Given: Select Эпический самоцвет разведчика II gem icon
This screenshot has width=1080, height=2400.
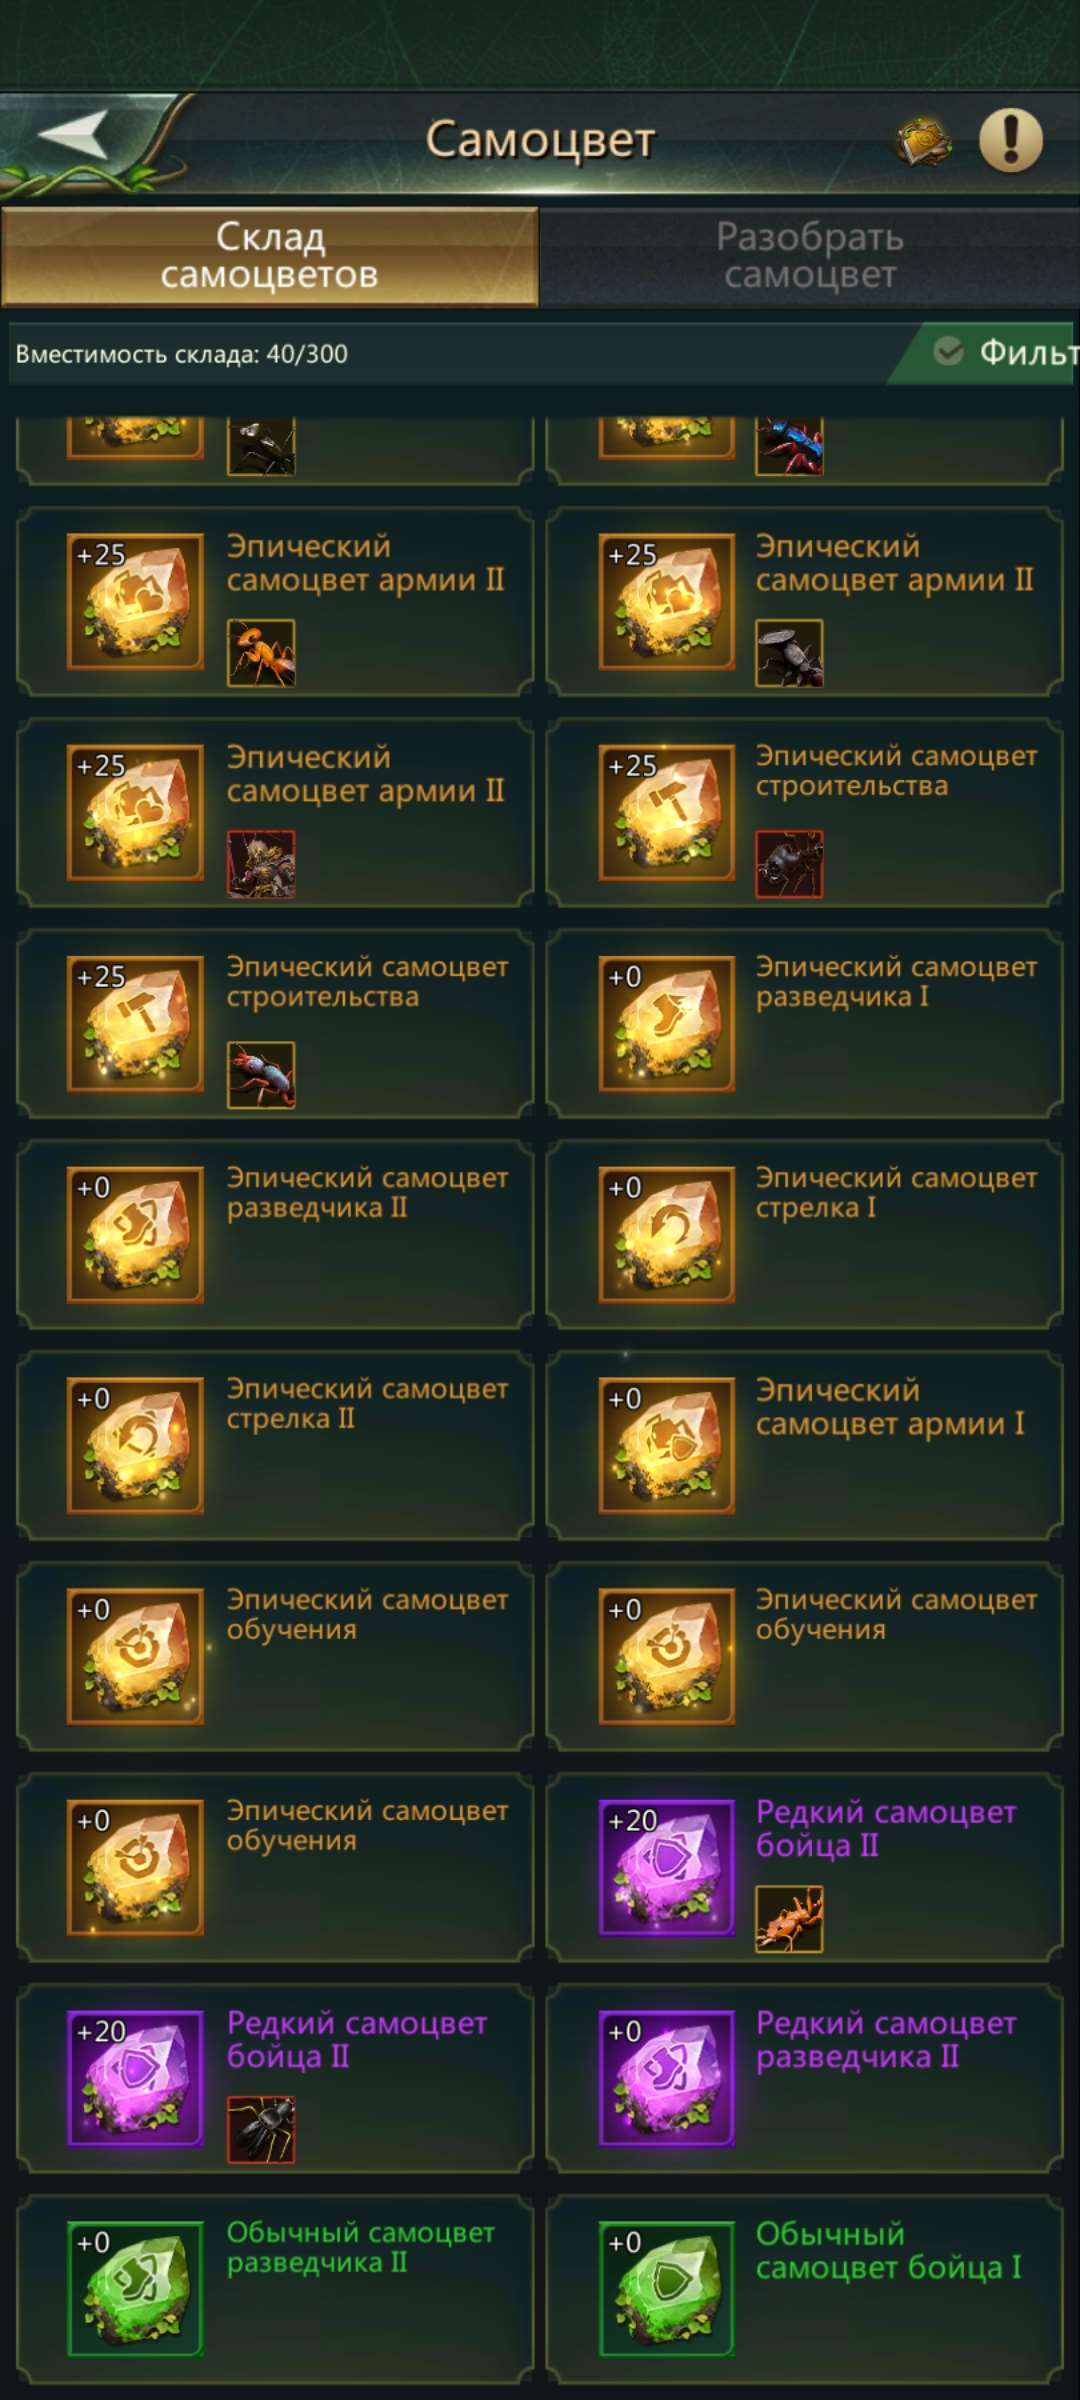Looking at the screenshot, I should point(135,1234).
